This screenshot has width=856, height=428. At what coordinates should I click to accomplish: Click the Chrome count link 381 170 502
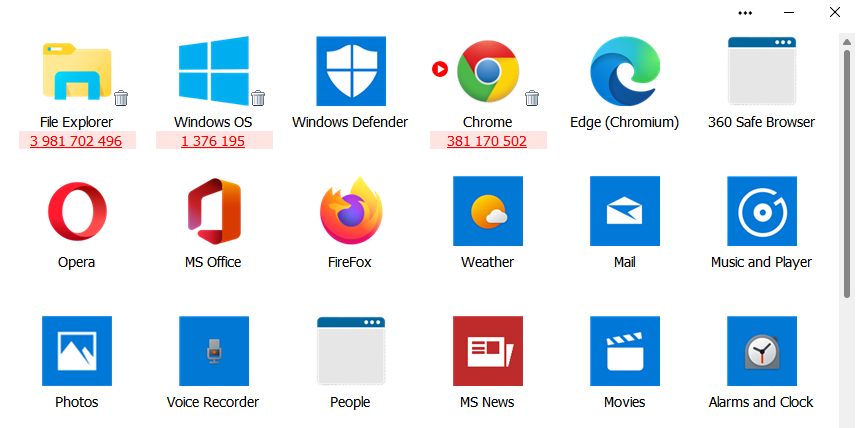click(x=487, y=141)
